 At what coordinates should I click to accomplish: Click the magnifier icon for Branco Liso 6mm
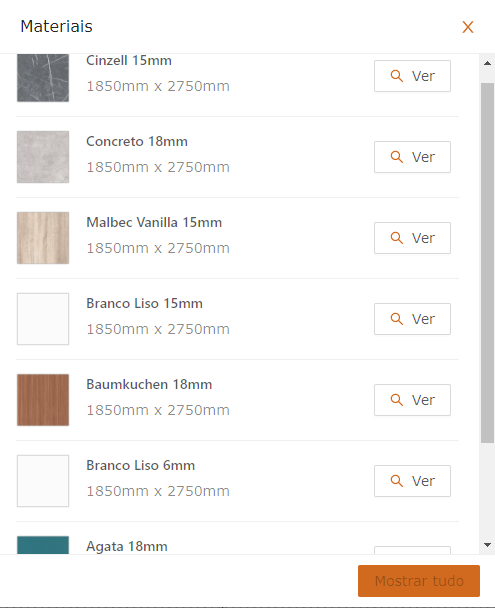coord(397,481)
